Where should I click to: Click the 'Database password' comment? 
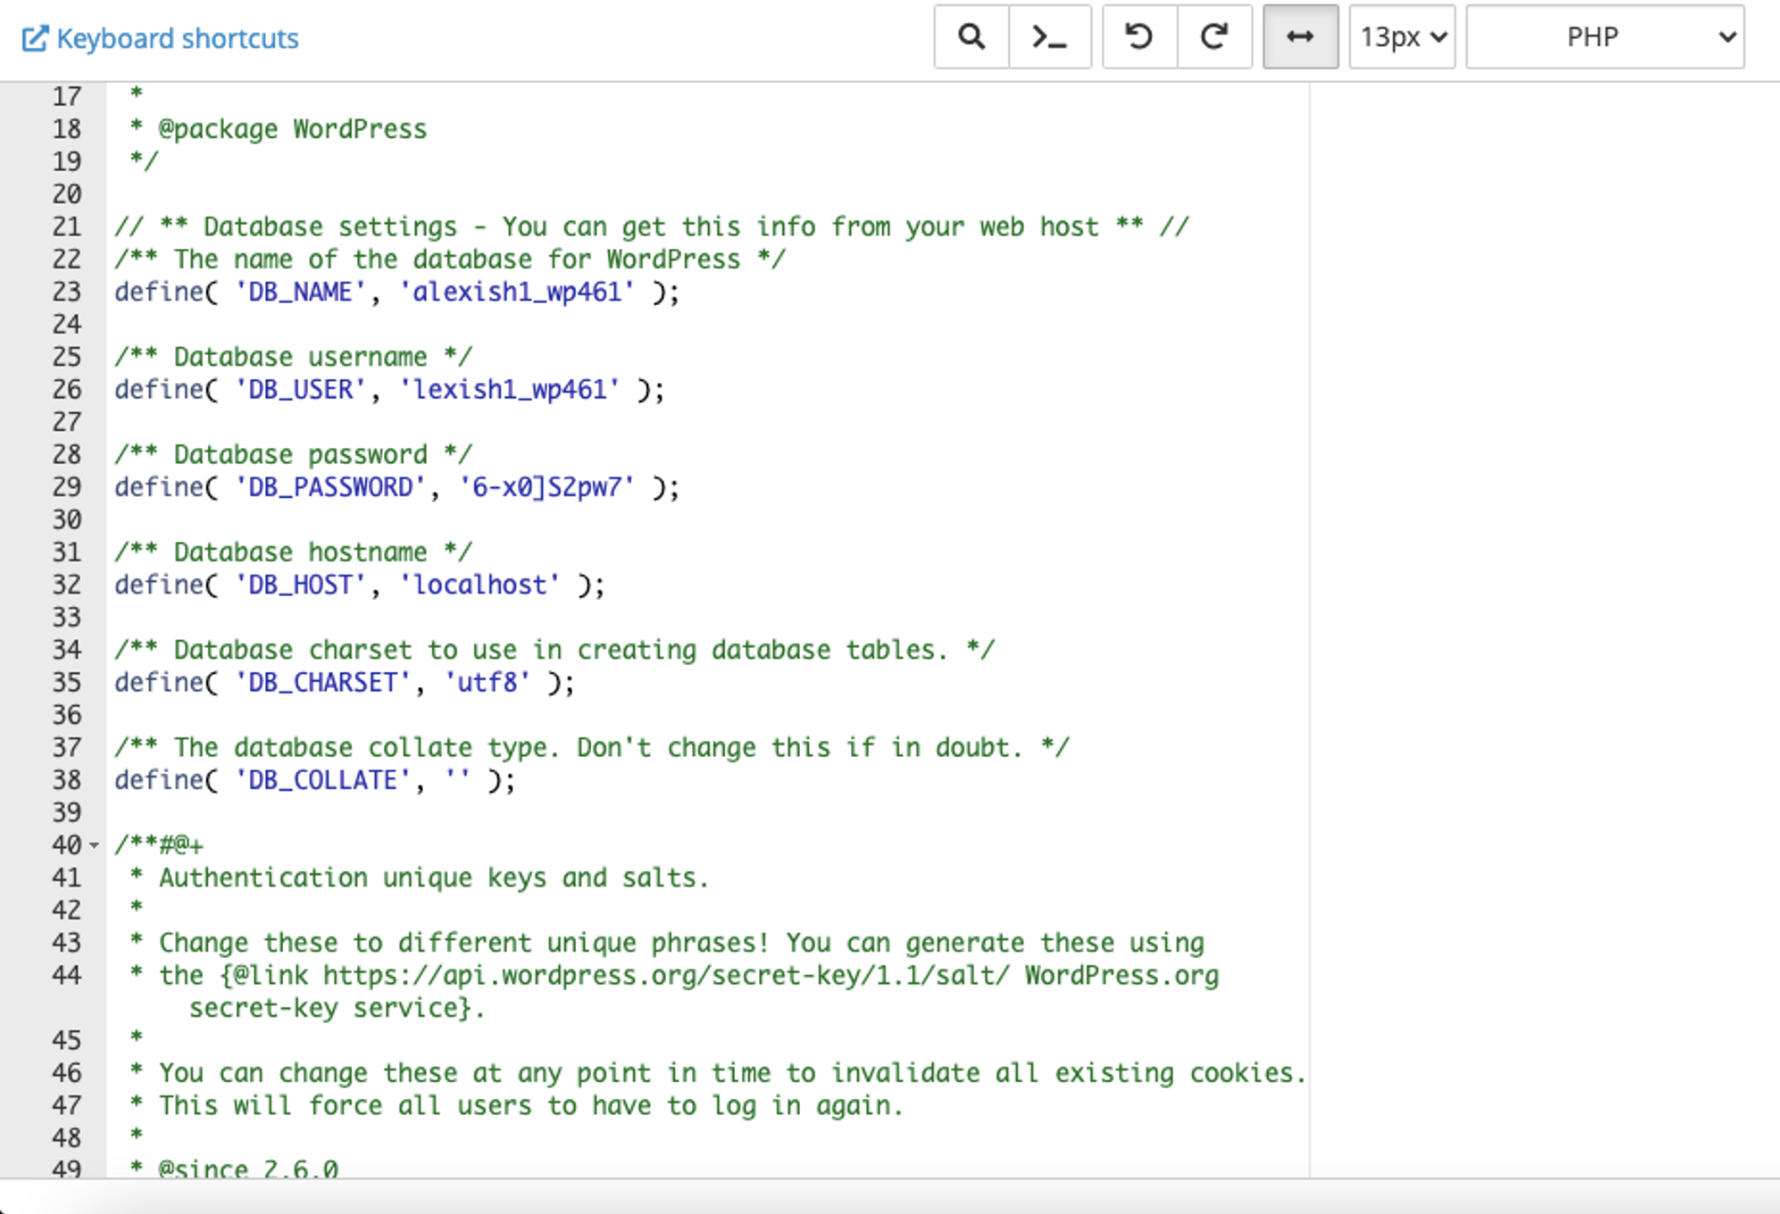tap(293, 454)
